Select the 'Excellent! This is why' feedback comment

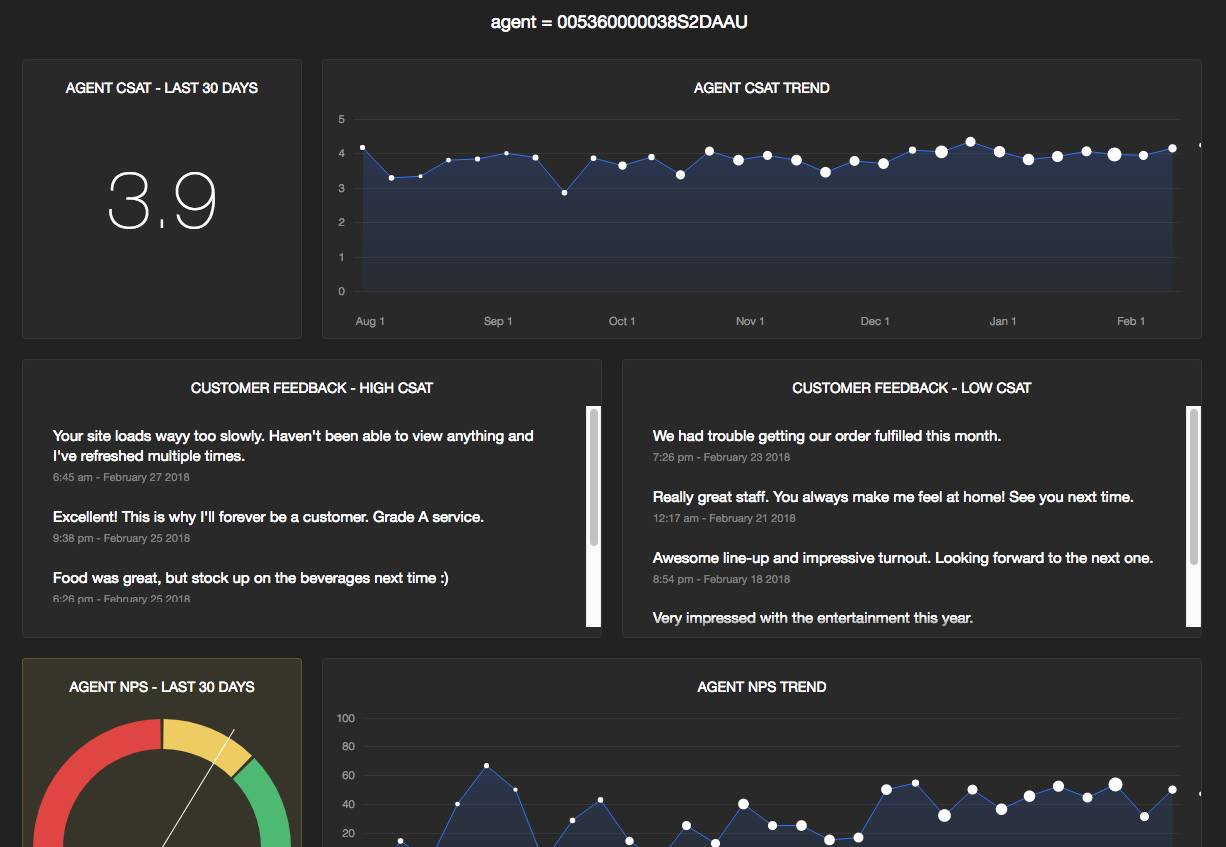tap(268, 517)
